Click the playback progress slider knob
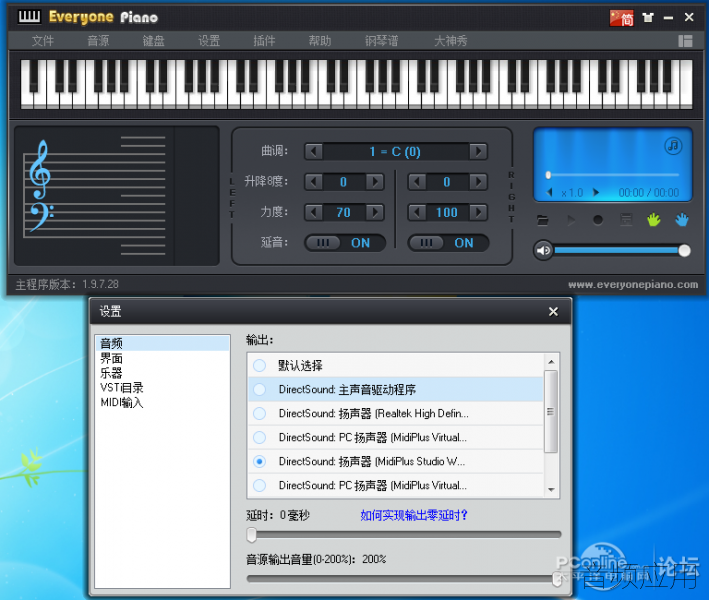This screenshot has height=600, width=709. tap(548, 175)
